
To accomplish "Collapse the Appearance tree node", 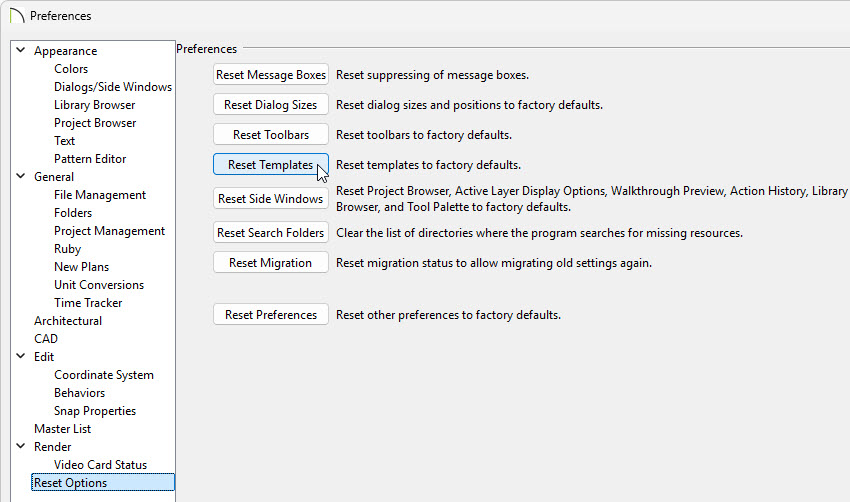I will [21, 50].
